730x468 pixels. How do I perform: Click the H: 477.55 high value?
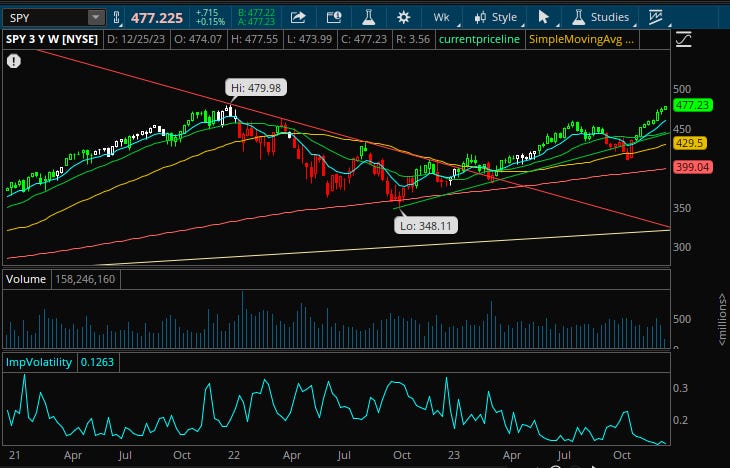(x=254, y=39)
